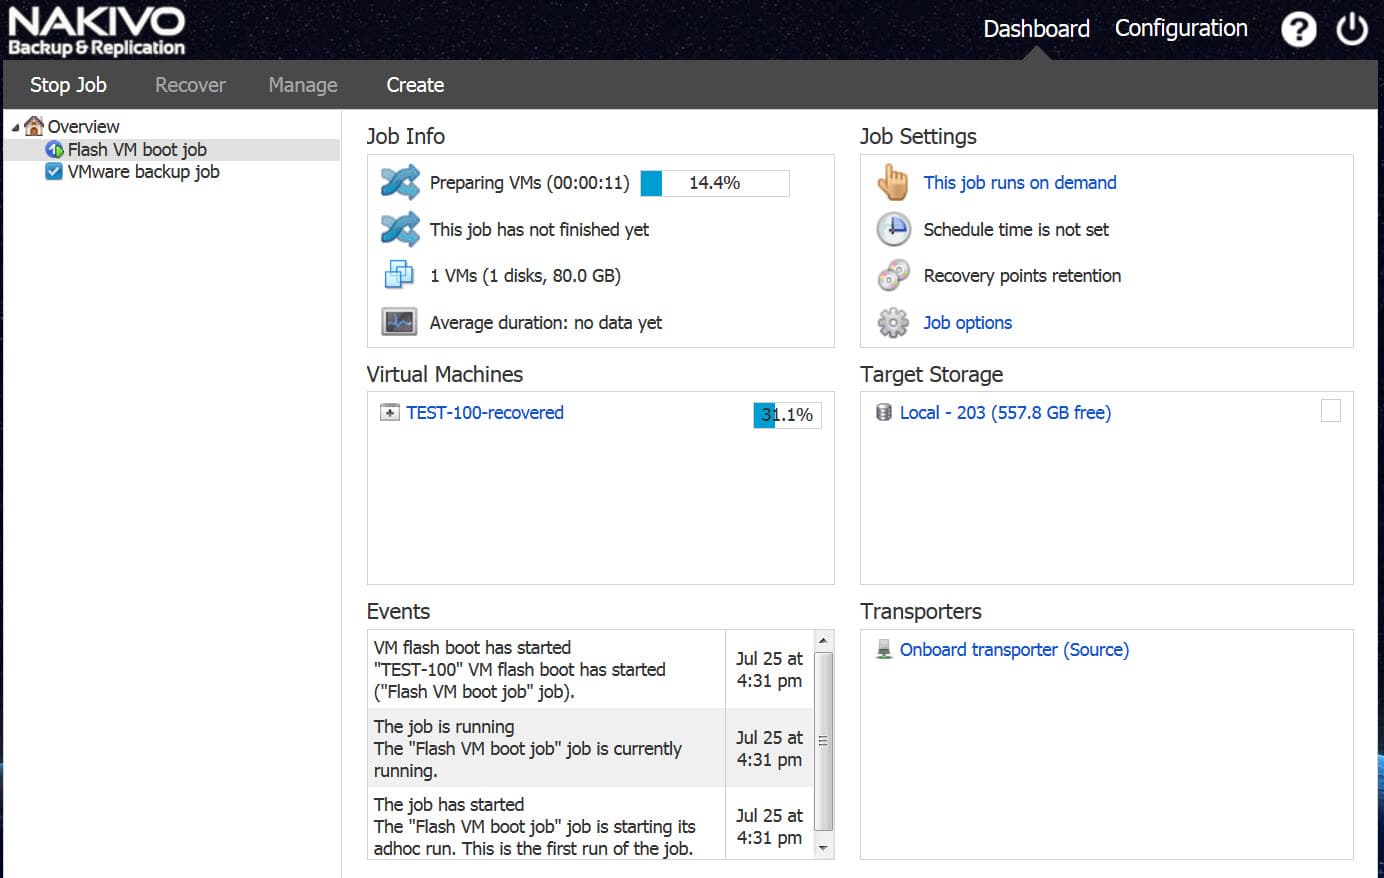Click 'Preparing VMs (00:00:11)' text
The width and height of the screenshot is (1384, 878).
point(529,183)
